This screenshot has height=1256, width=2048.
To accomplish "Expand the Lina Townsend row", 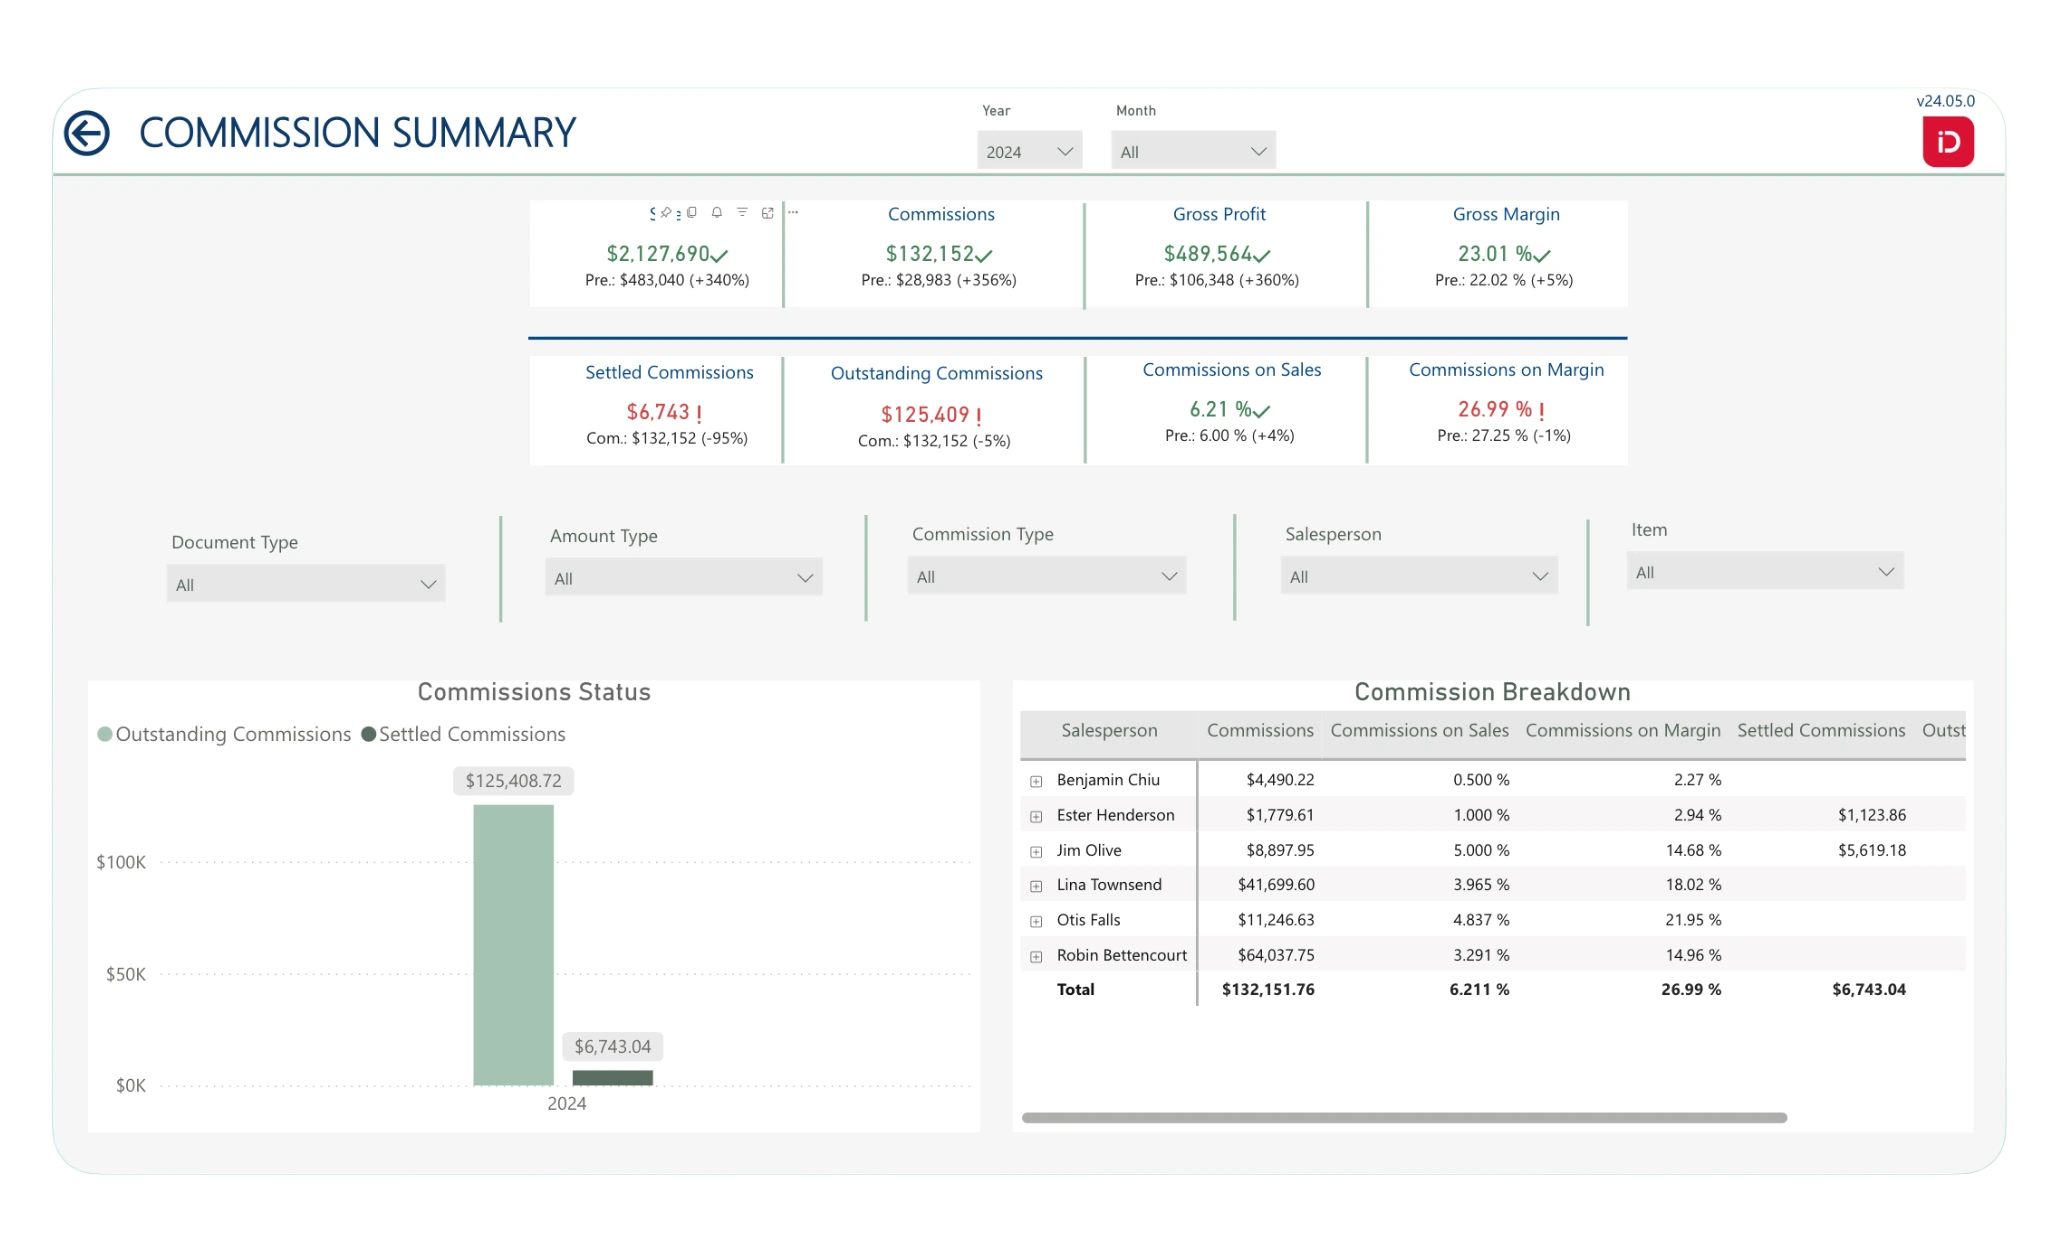I will click(x=1036, y=886).
